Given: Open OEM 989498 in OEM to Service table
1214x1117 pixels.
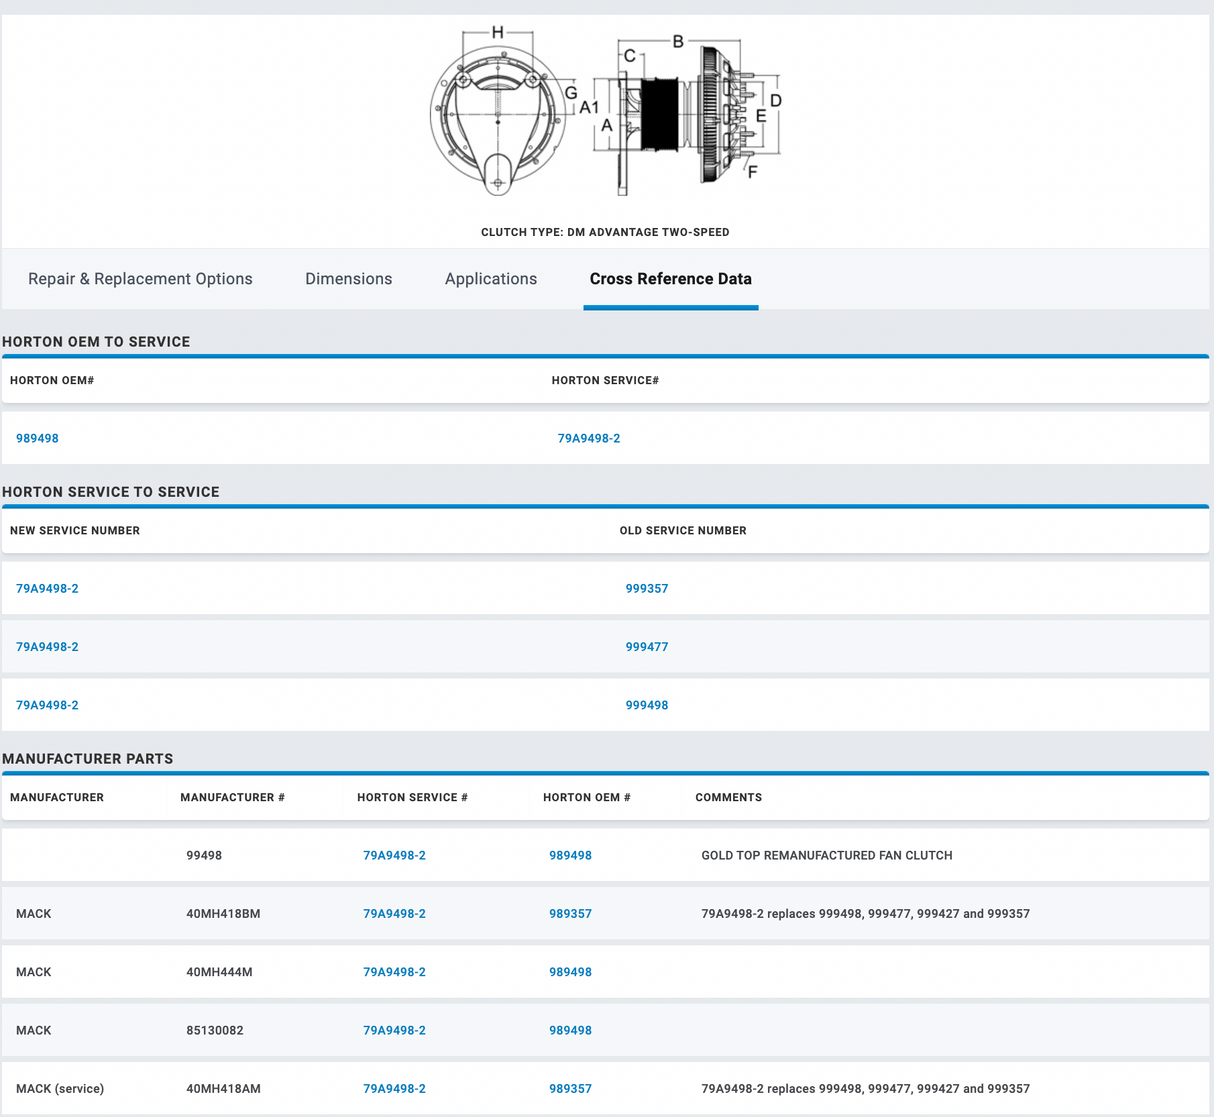Looking at the screenshot, I should click(x=37, y=438).
